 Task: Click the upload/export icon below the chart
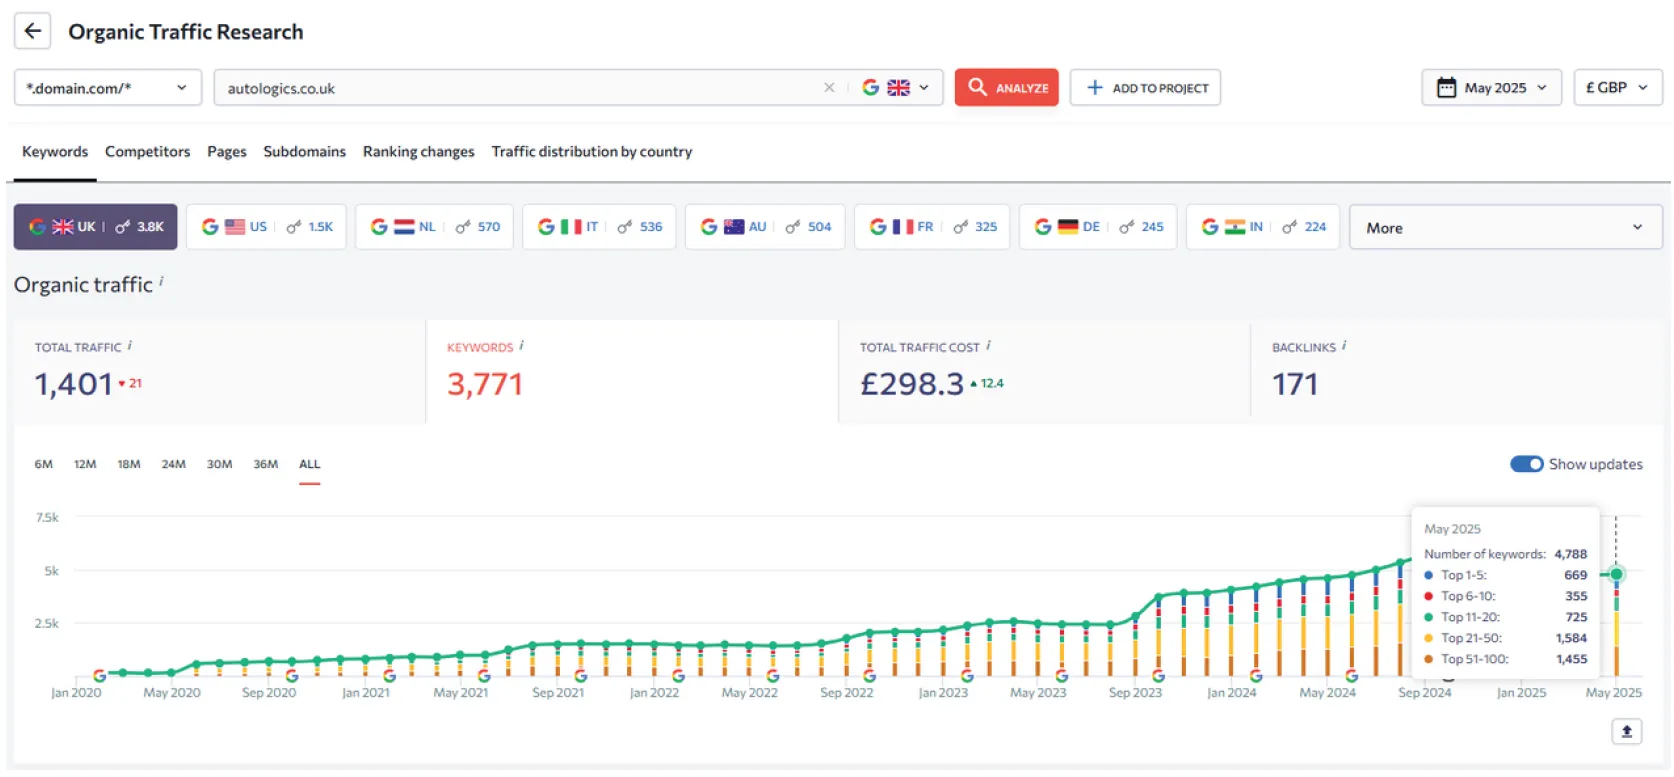(1627, 731)
